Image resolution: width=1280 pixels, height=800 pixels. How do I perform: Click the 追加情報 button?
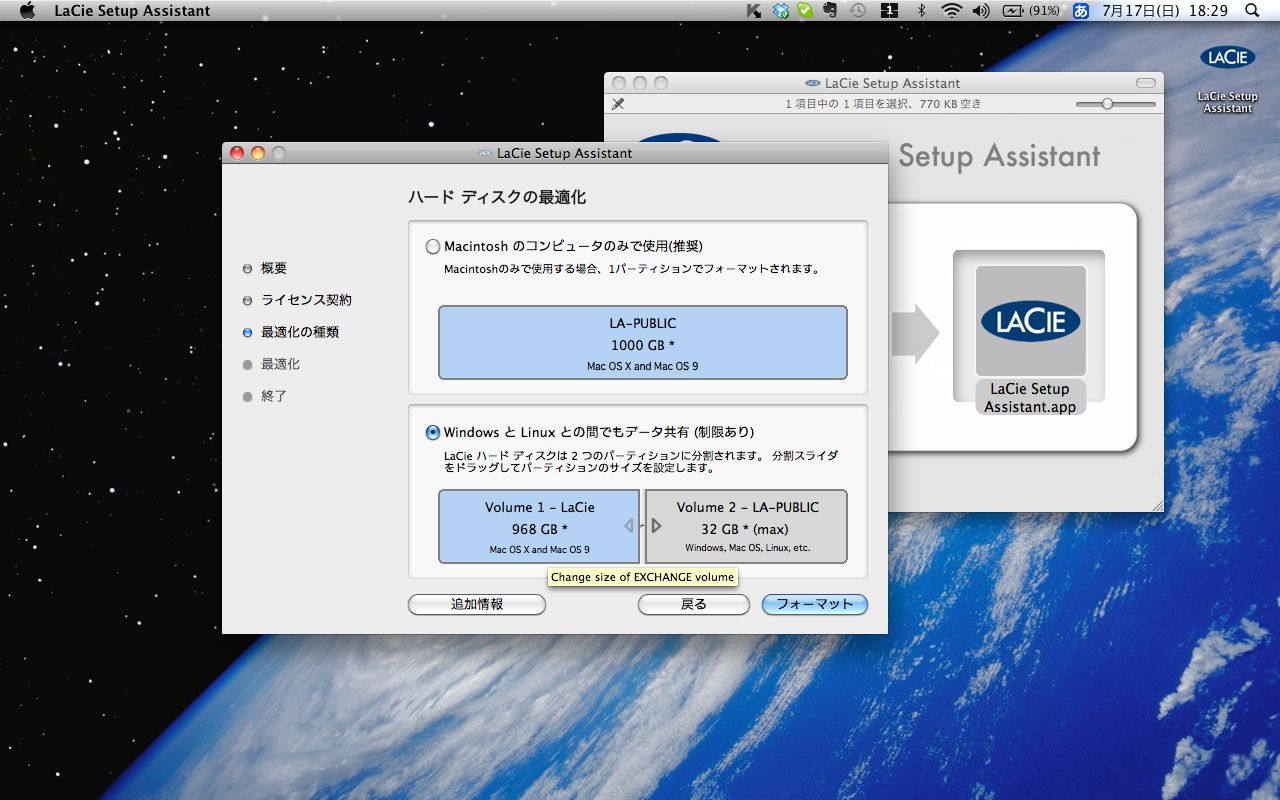click(477, 604)
